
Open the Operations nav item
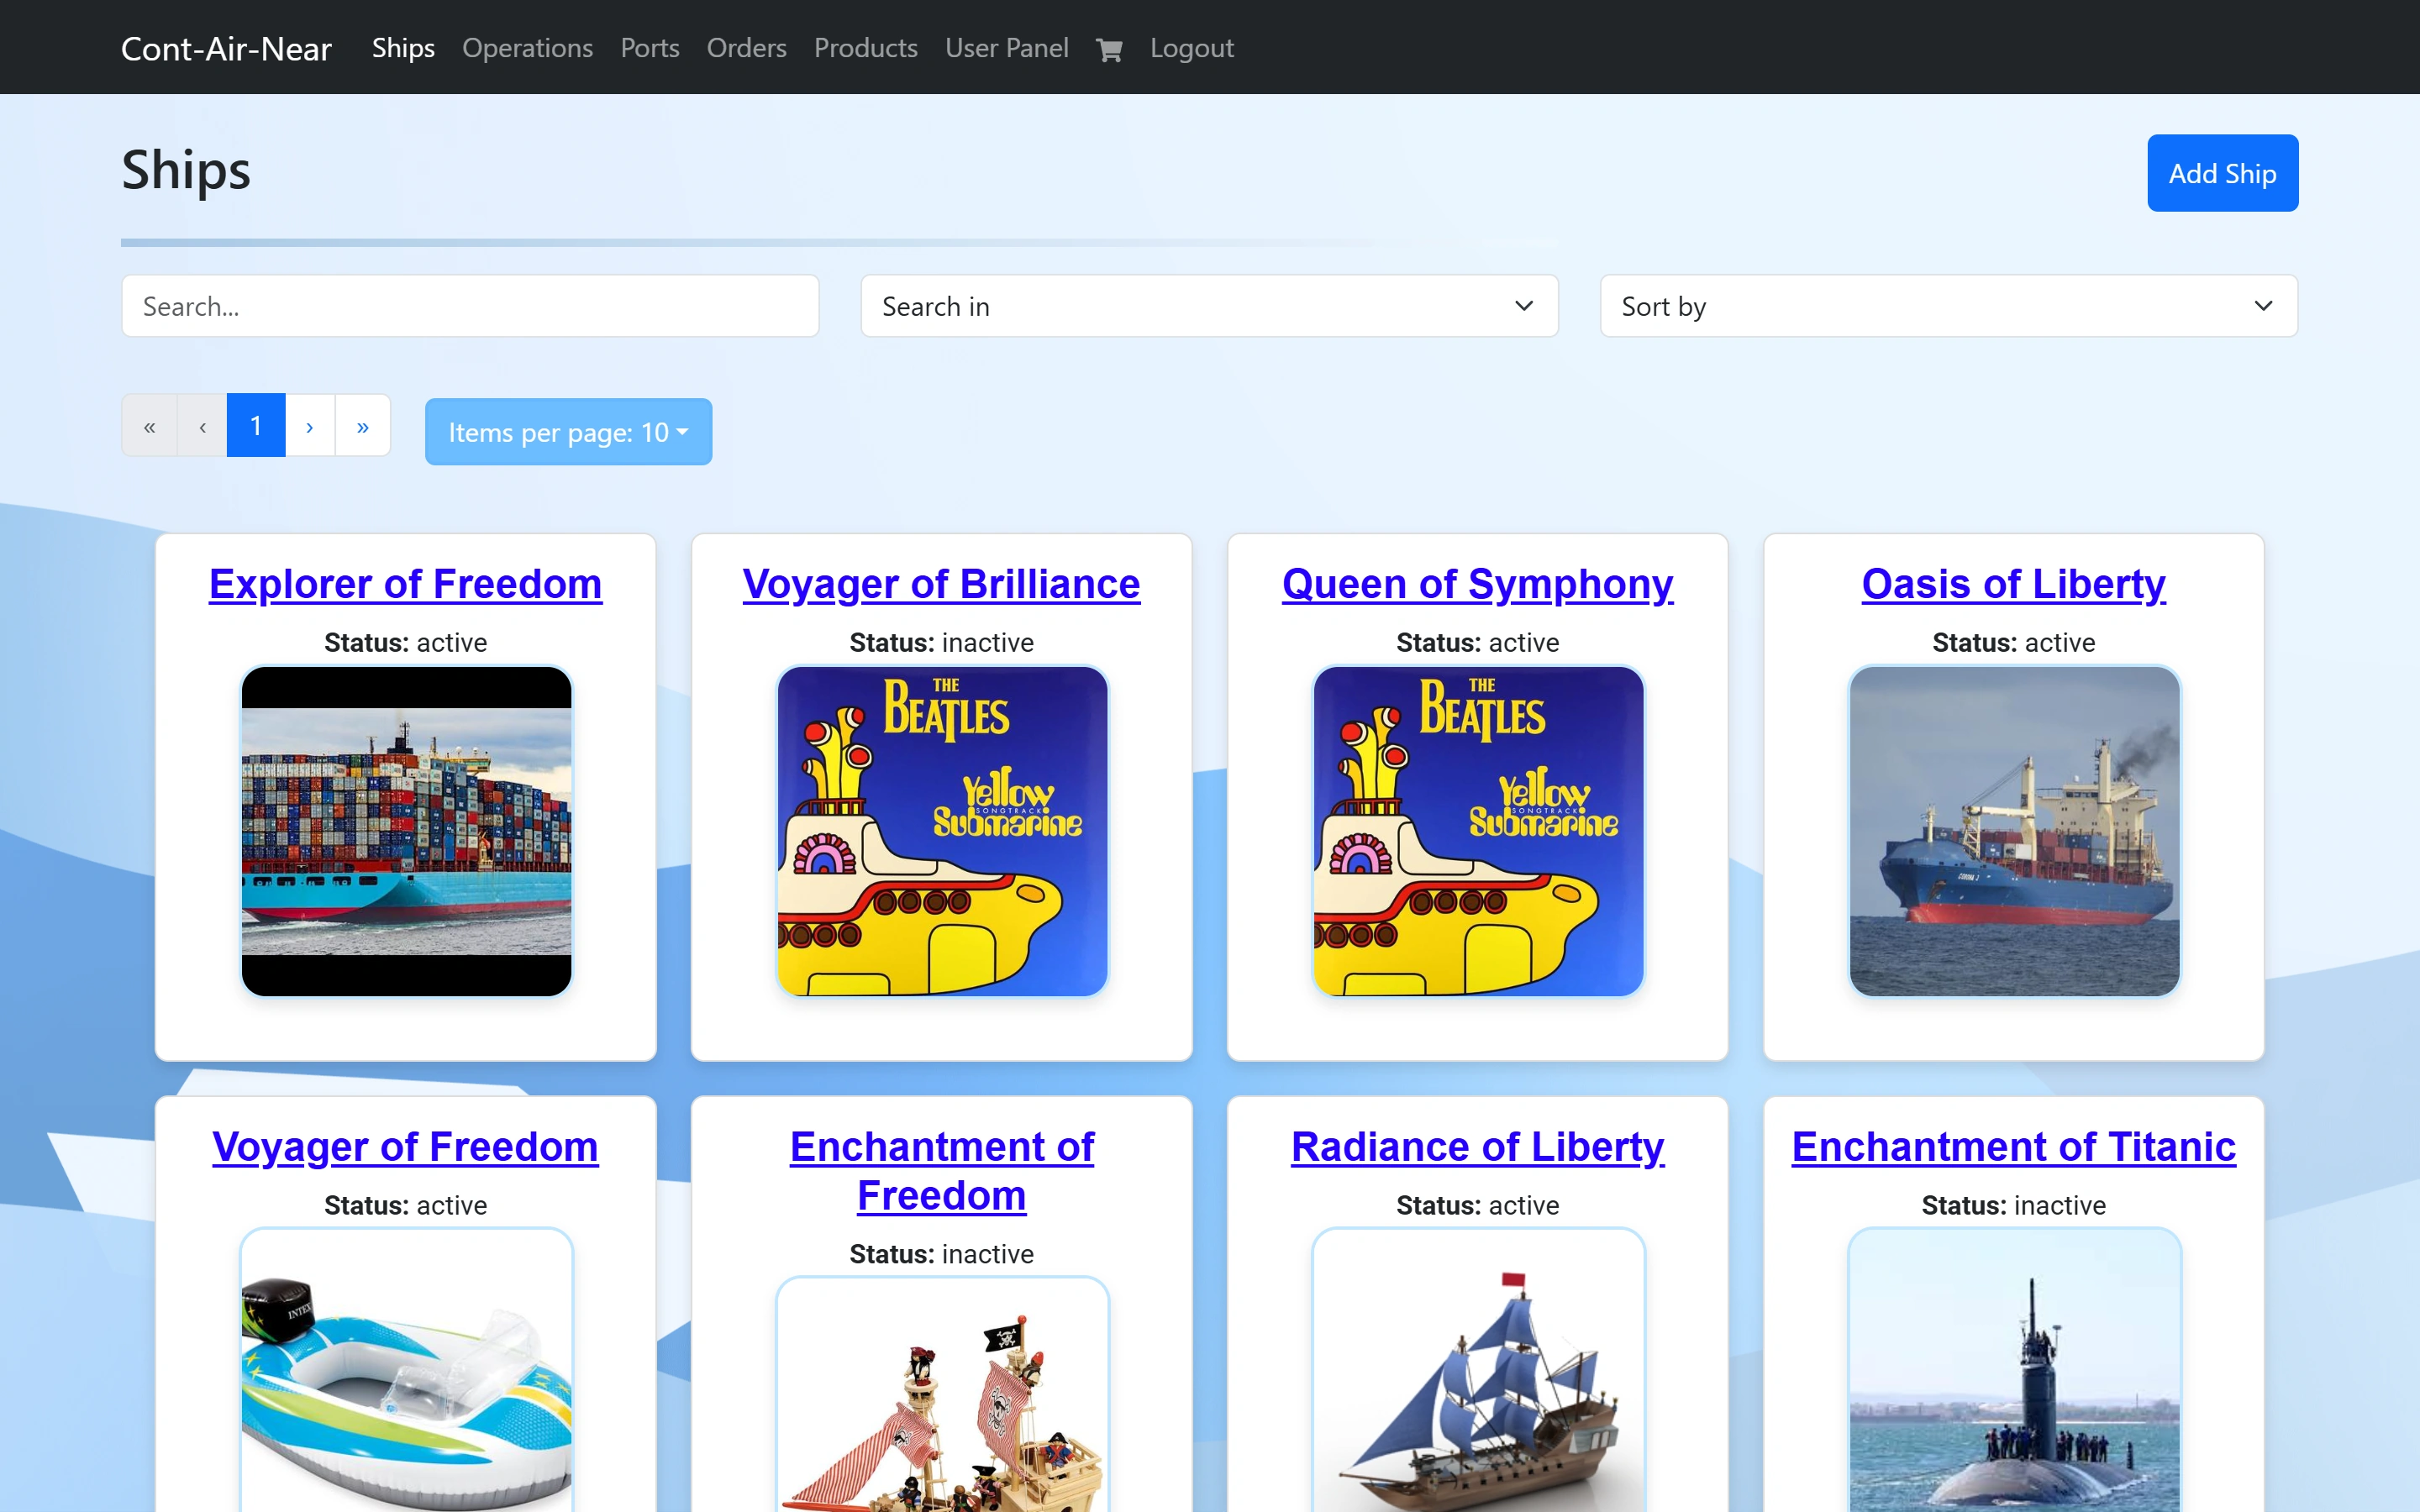[527, 48]
